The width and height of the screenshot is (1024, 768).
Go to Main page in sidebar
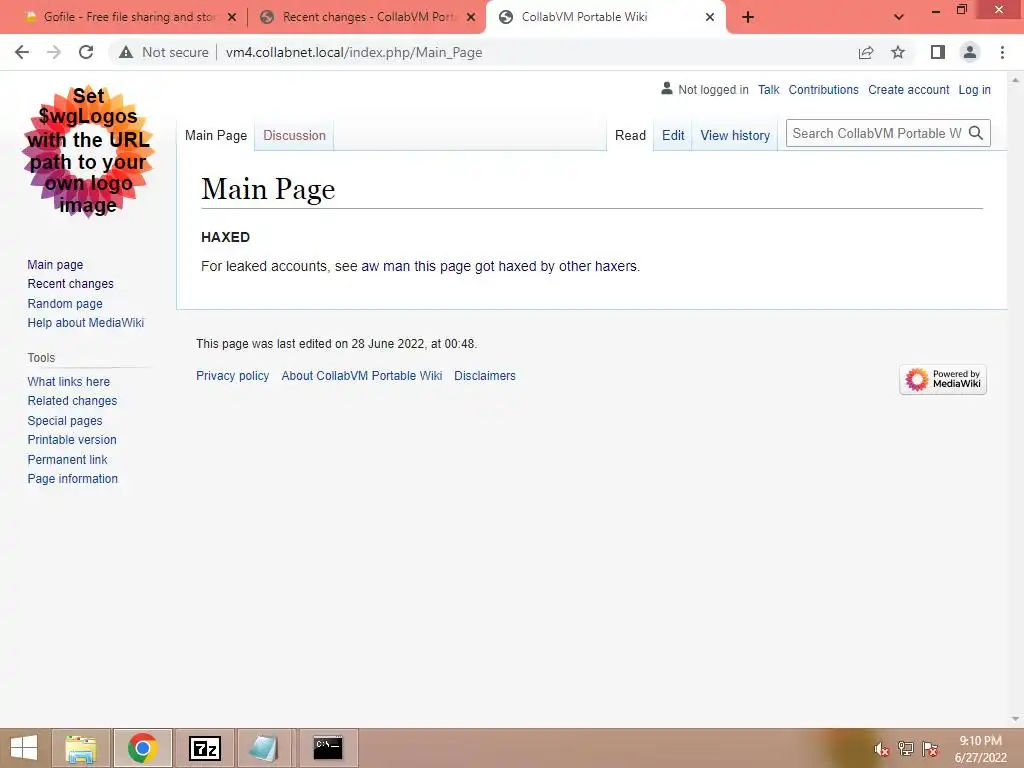pos(56,264)
